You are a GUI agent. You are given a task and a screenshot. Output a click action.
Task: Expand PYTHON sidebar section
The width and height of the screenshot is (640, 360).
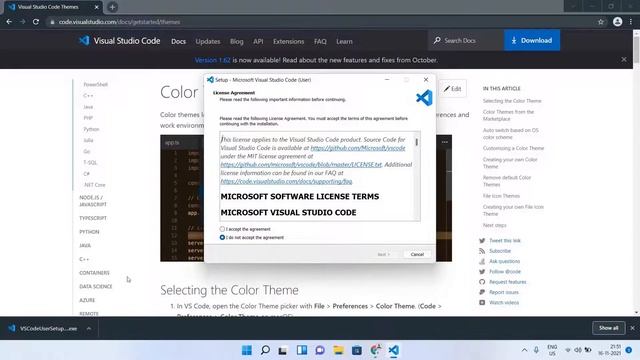pos(89,232)
